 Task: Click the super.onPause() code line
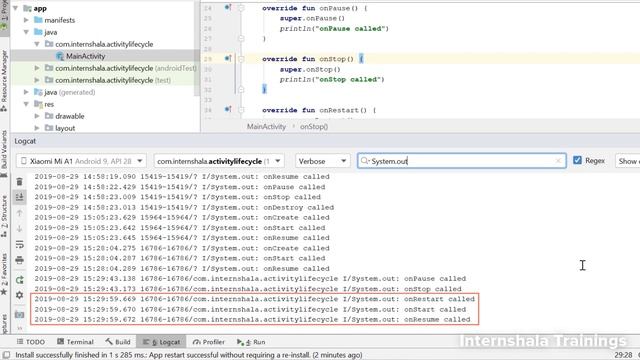[x=312, y=18]
